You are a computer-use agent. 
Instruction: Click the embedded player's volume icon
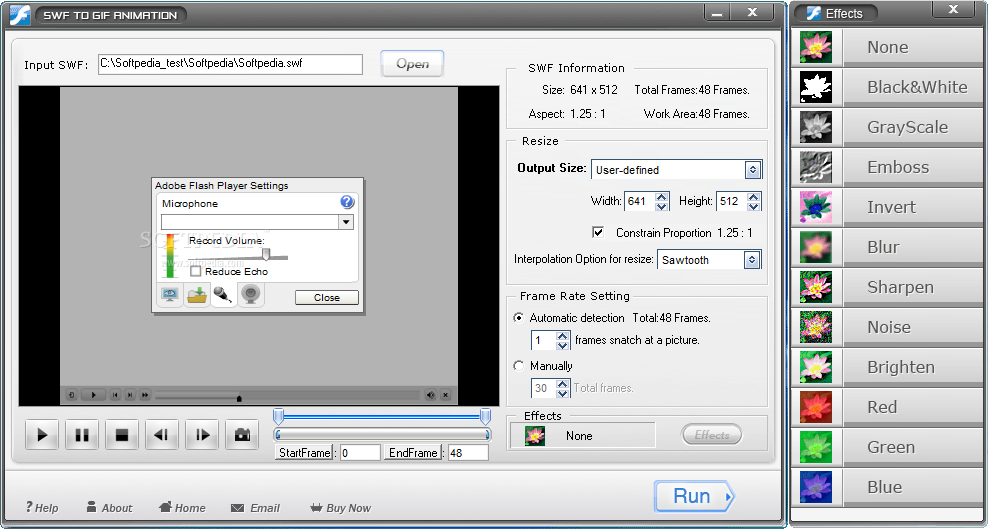431,395
